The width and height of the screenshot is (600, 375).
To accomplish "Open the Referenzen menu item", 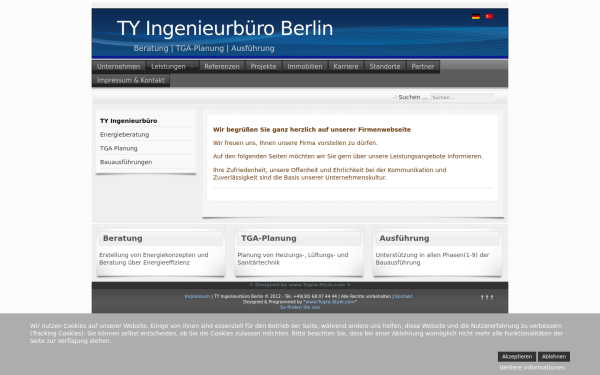I will tap(222, 67).
